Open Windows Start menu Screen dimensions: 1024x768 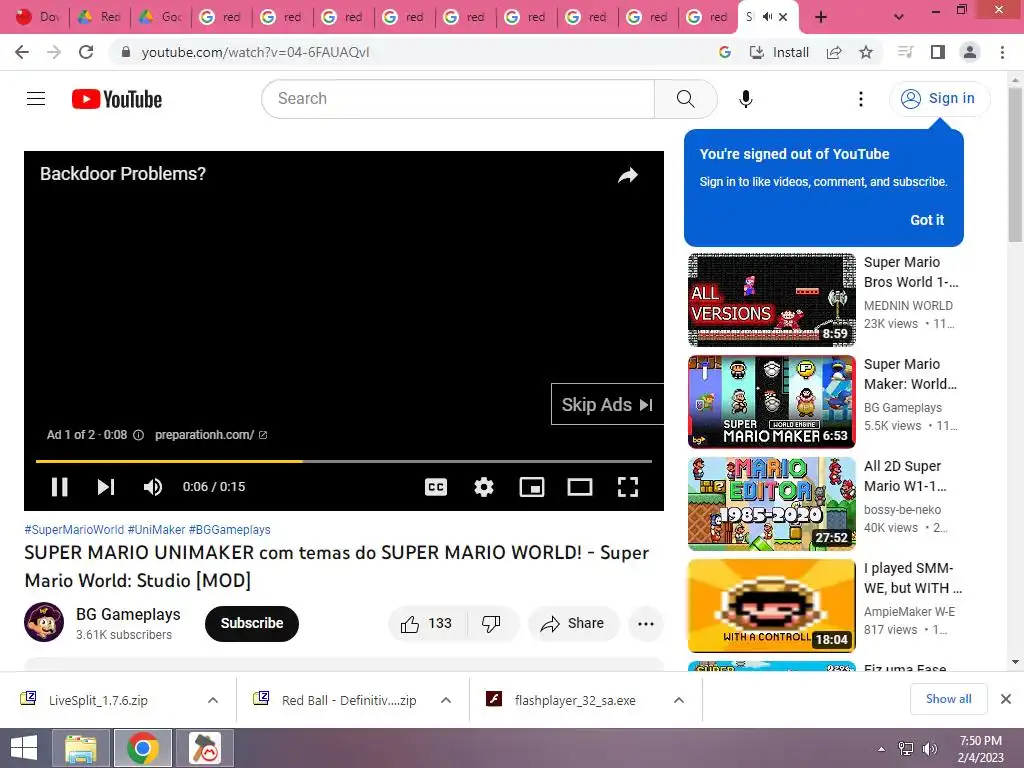24,748
